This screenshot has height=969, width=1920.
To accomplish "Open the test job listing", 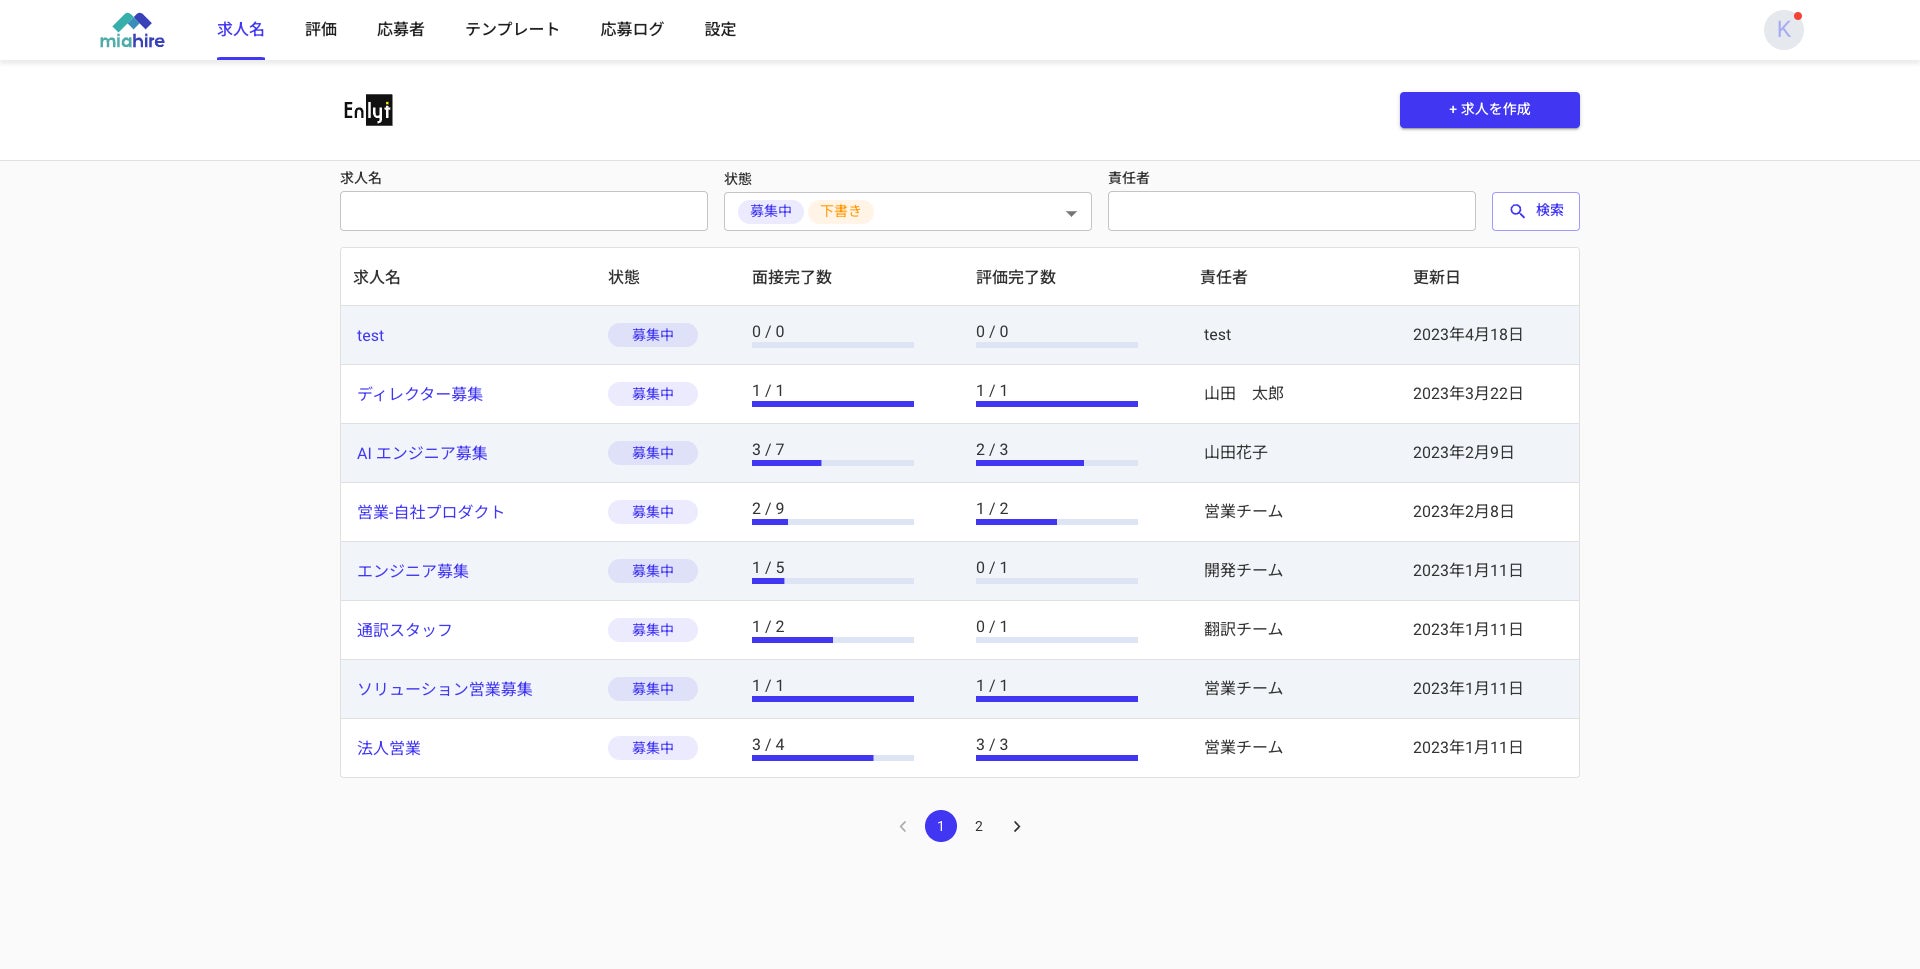I will pos(370,336).
